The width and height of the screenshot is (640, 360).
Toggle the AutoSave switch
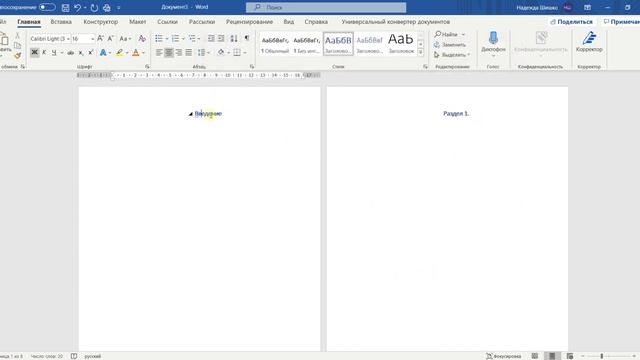47,7
